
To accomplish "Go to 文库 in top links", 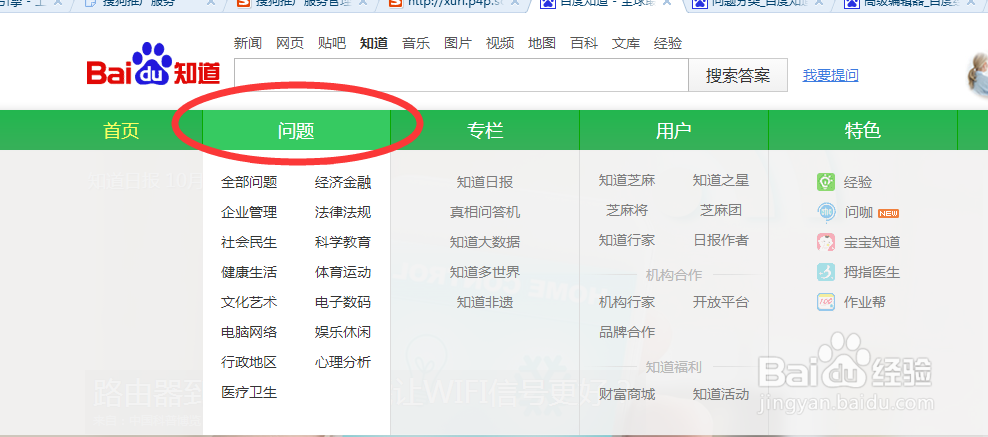I will pos(626,43).
